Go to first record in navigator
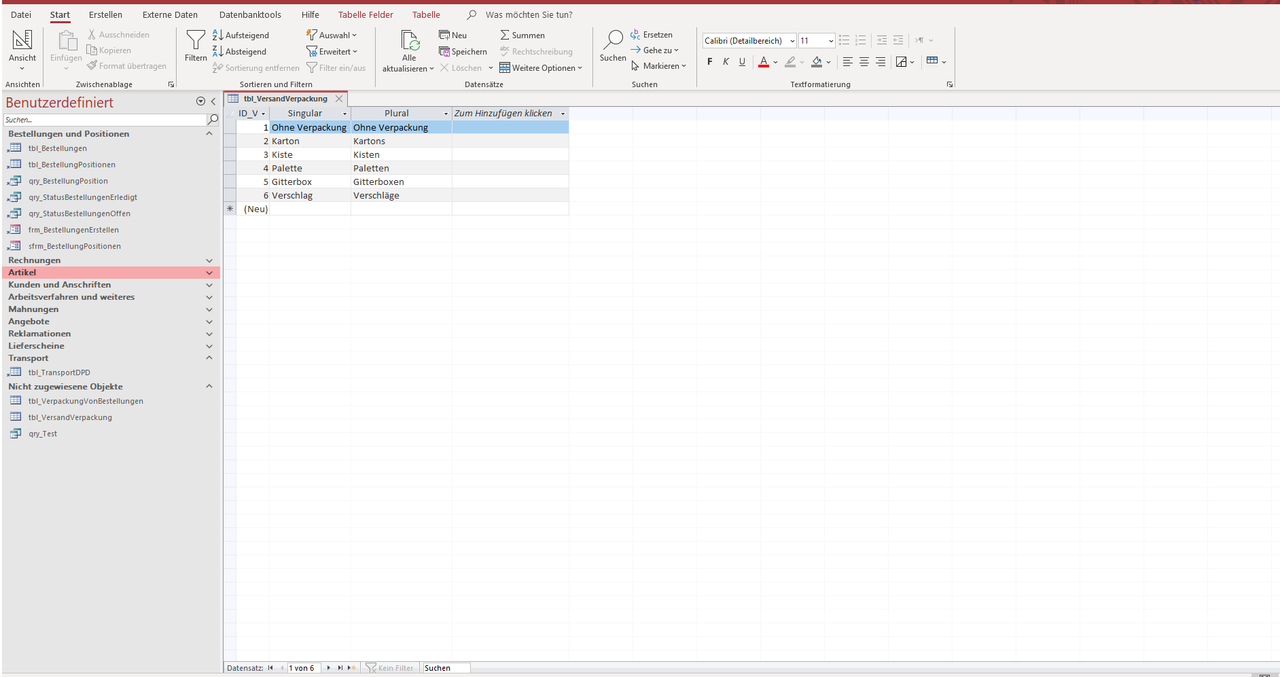The image size is (1280, 677). [x=270, y=667]
